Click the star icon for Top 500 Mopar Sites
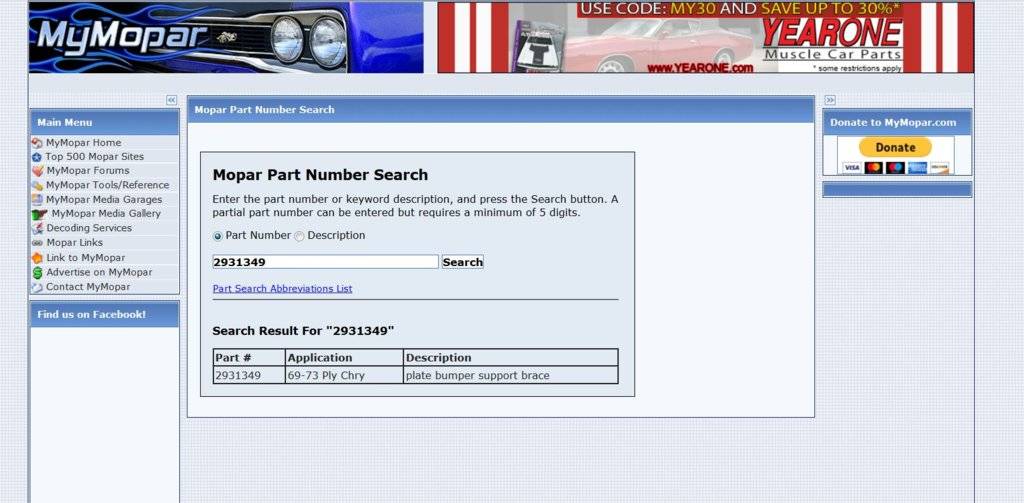Screen dimensions: 1024x503 pos(37,157)
